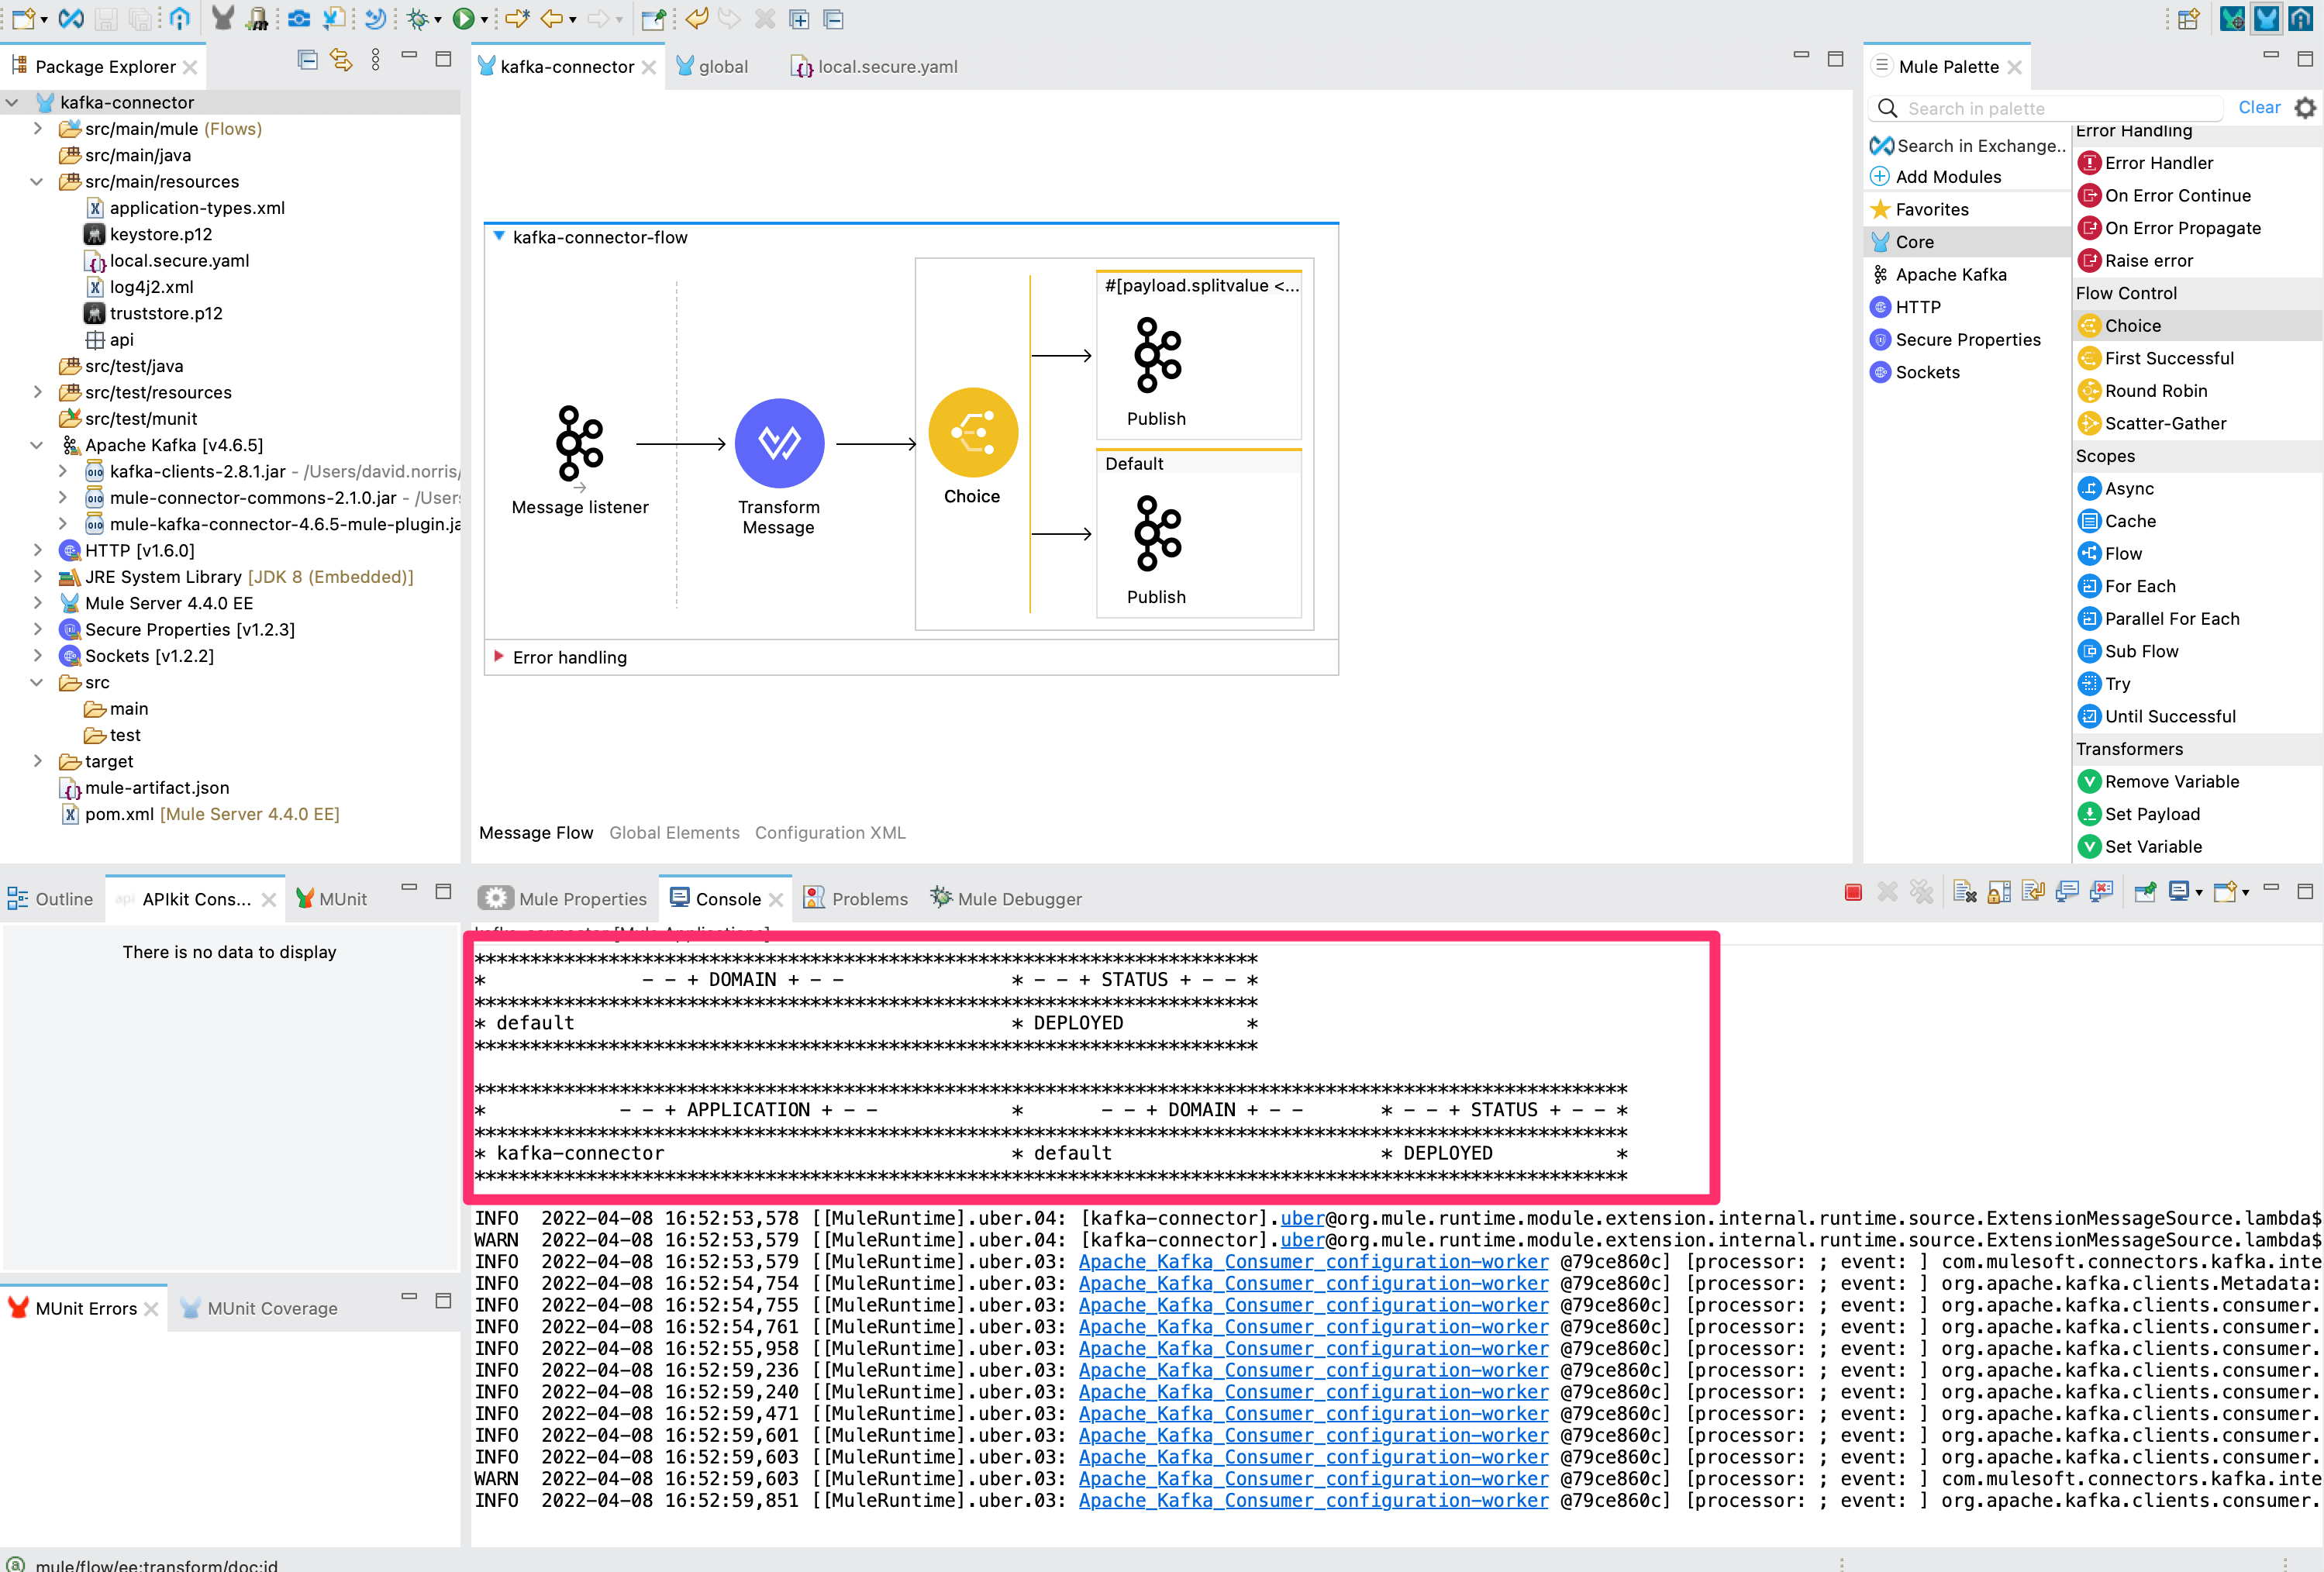Expand the src/main/mule Flows folder

coord(38,128)
